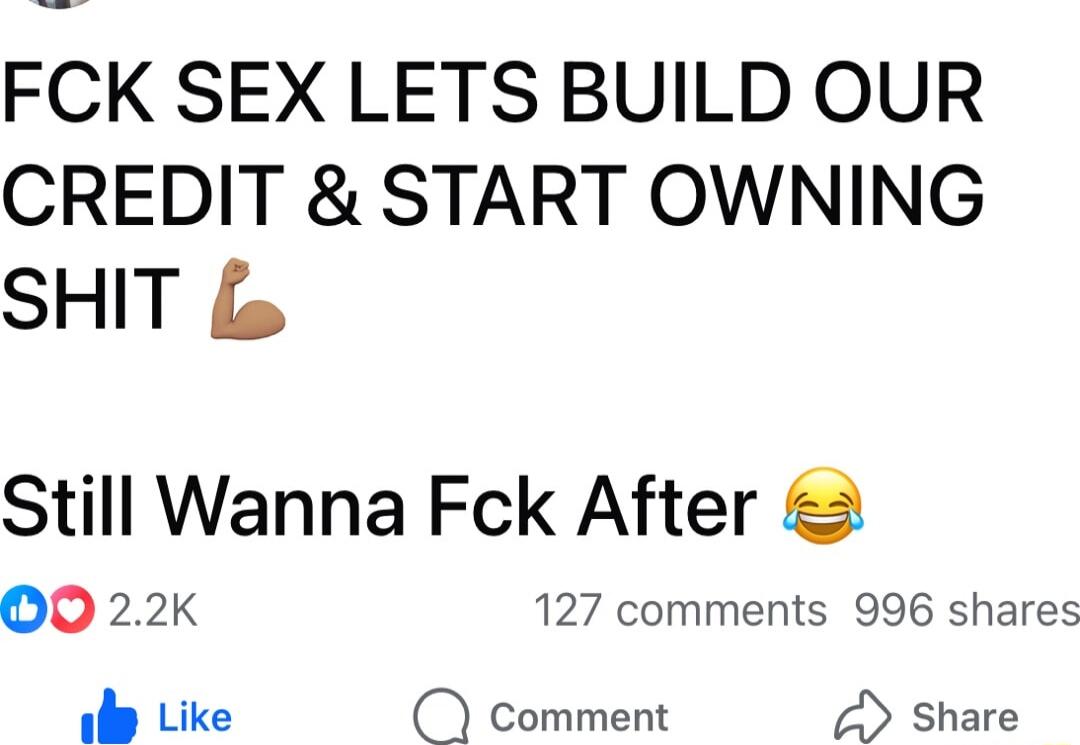Viewport: 1080px width, 745px height.
Task: Click the Comment speech bubble icon
Action: (x=442, y=716)
